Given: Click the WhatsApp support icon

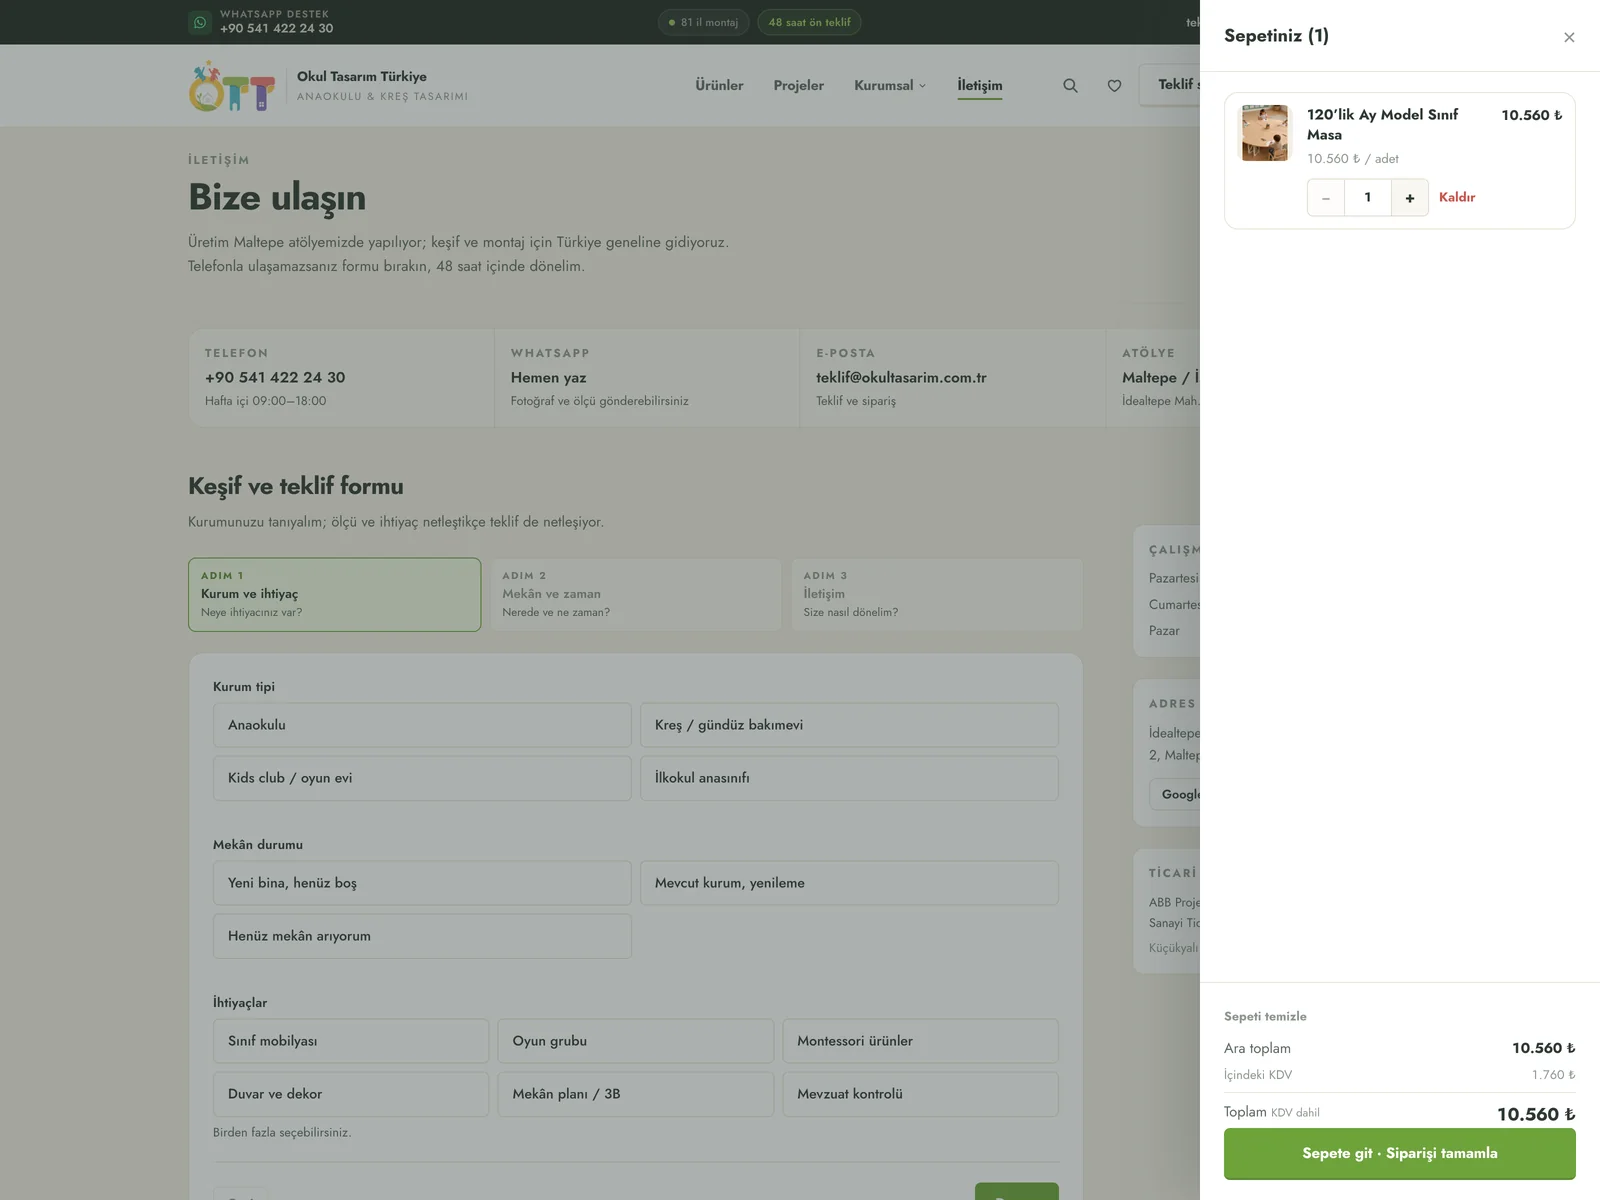Looking at the screenshot, I should point(200,22).
